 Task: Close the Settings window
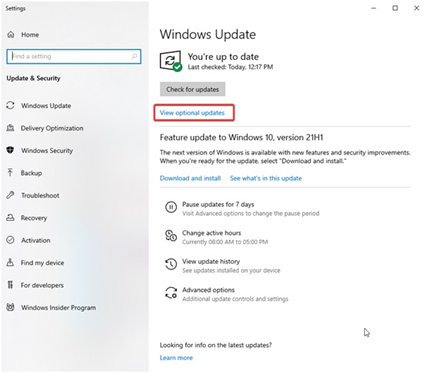tap(416, 8)
